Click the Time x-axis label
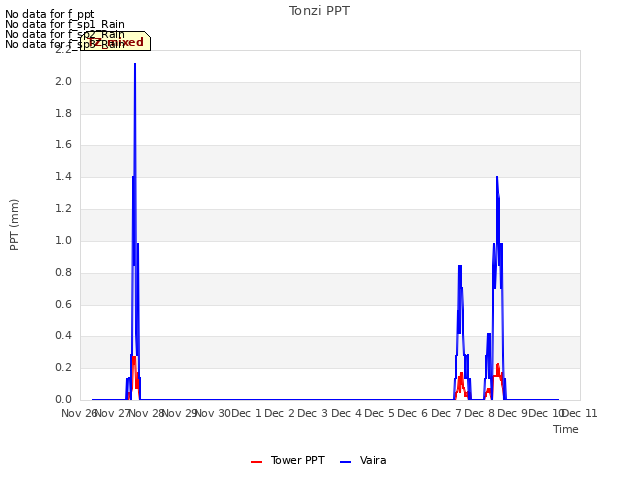 pos(566,429)
